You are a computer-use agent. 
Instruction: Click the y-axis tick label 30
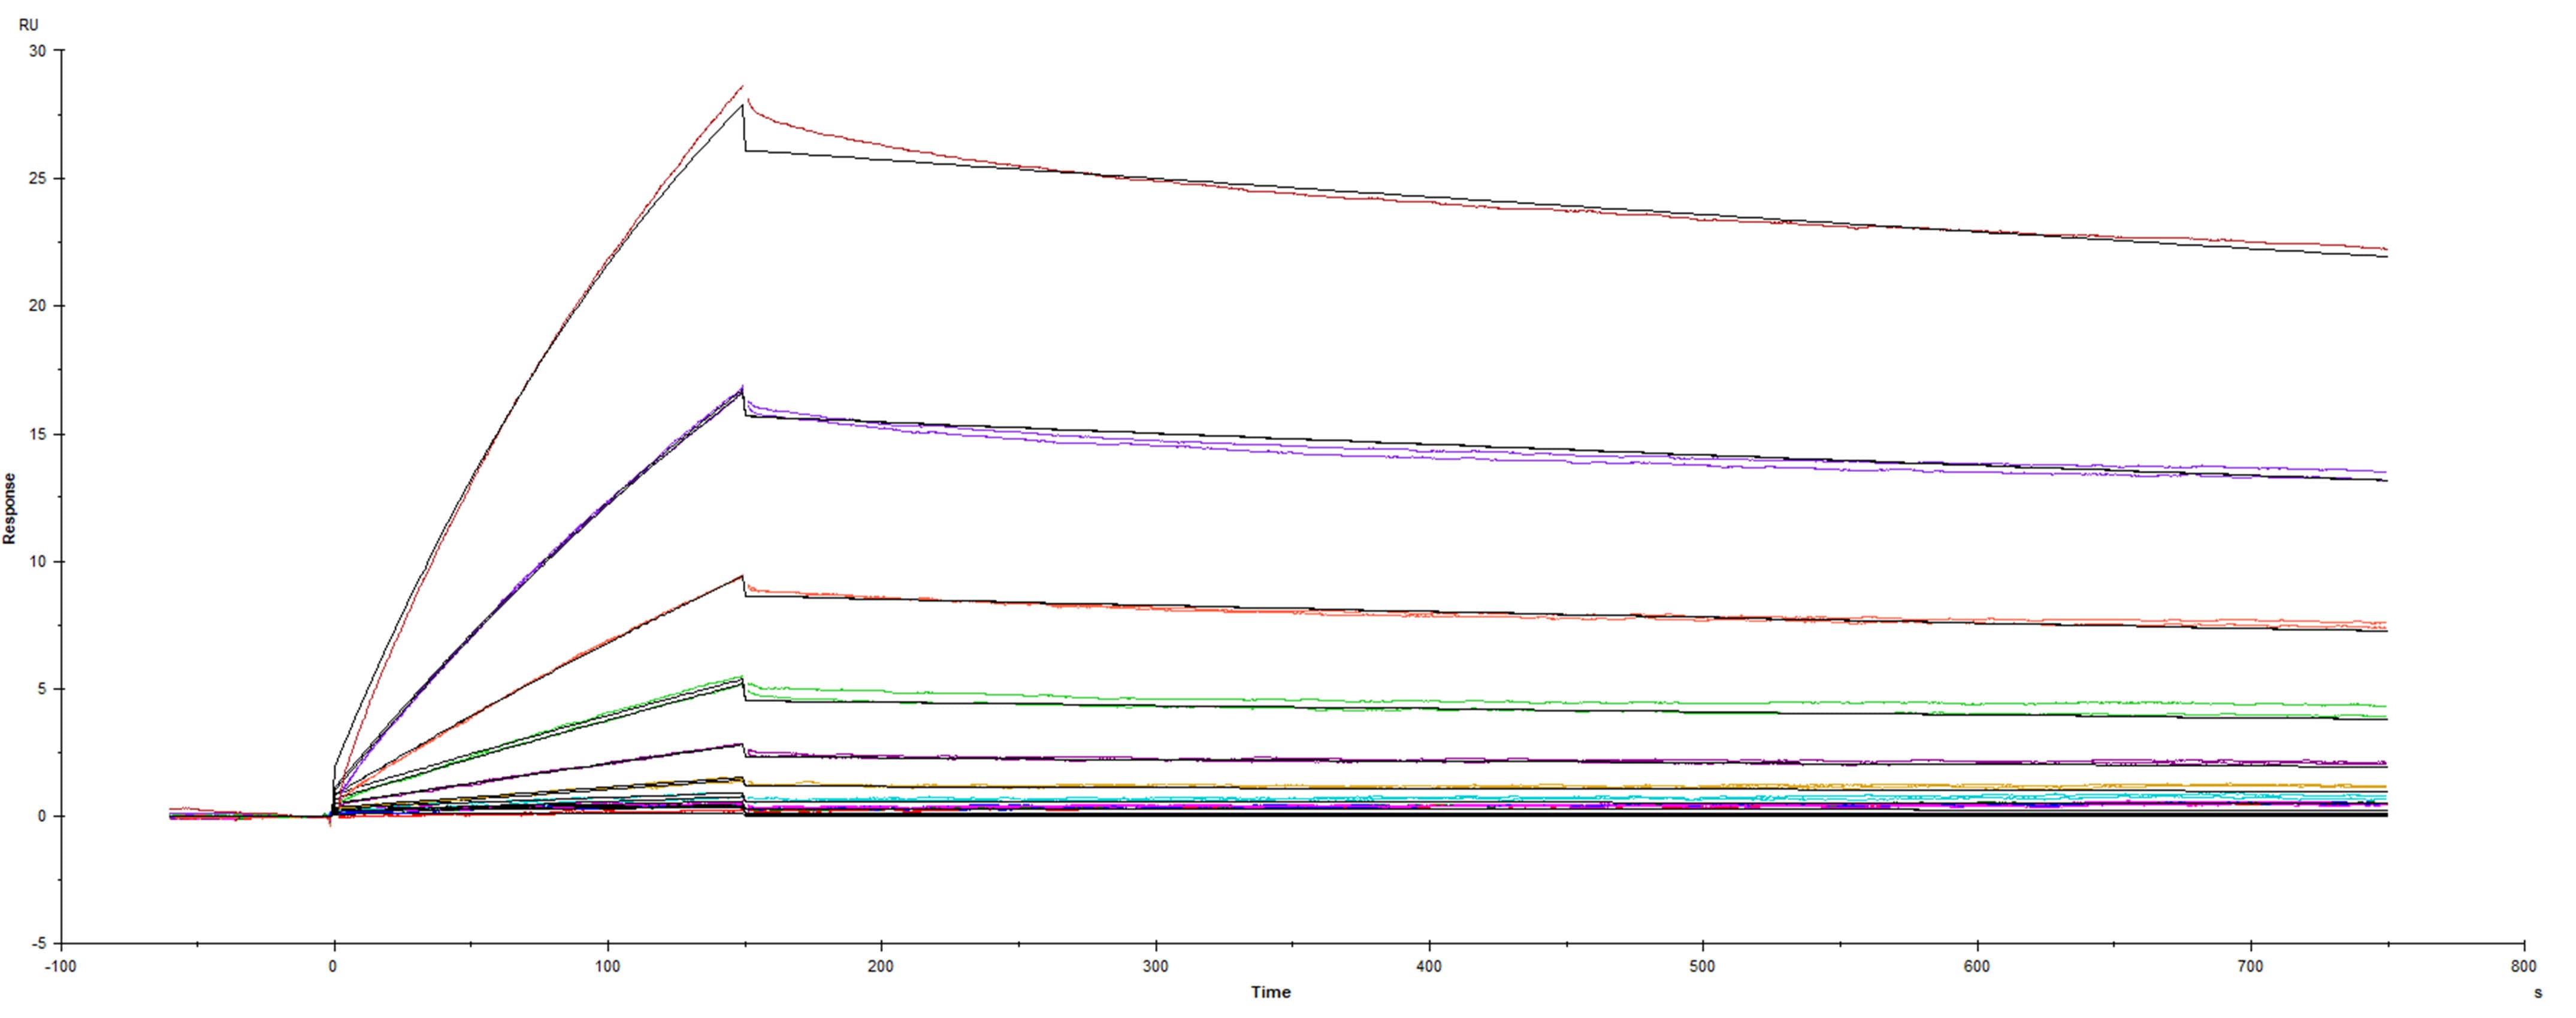38,51
